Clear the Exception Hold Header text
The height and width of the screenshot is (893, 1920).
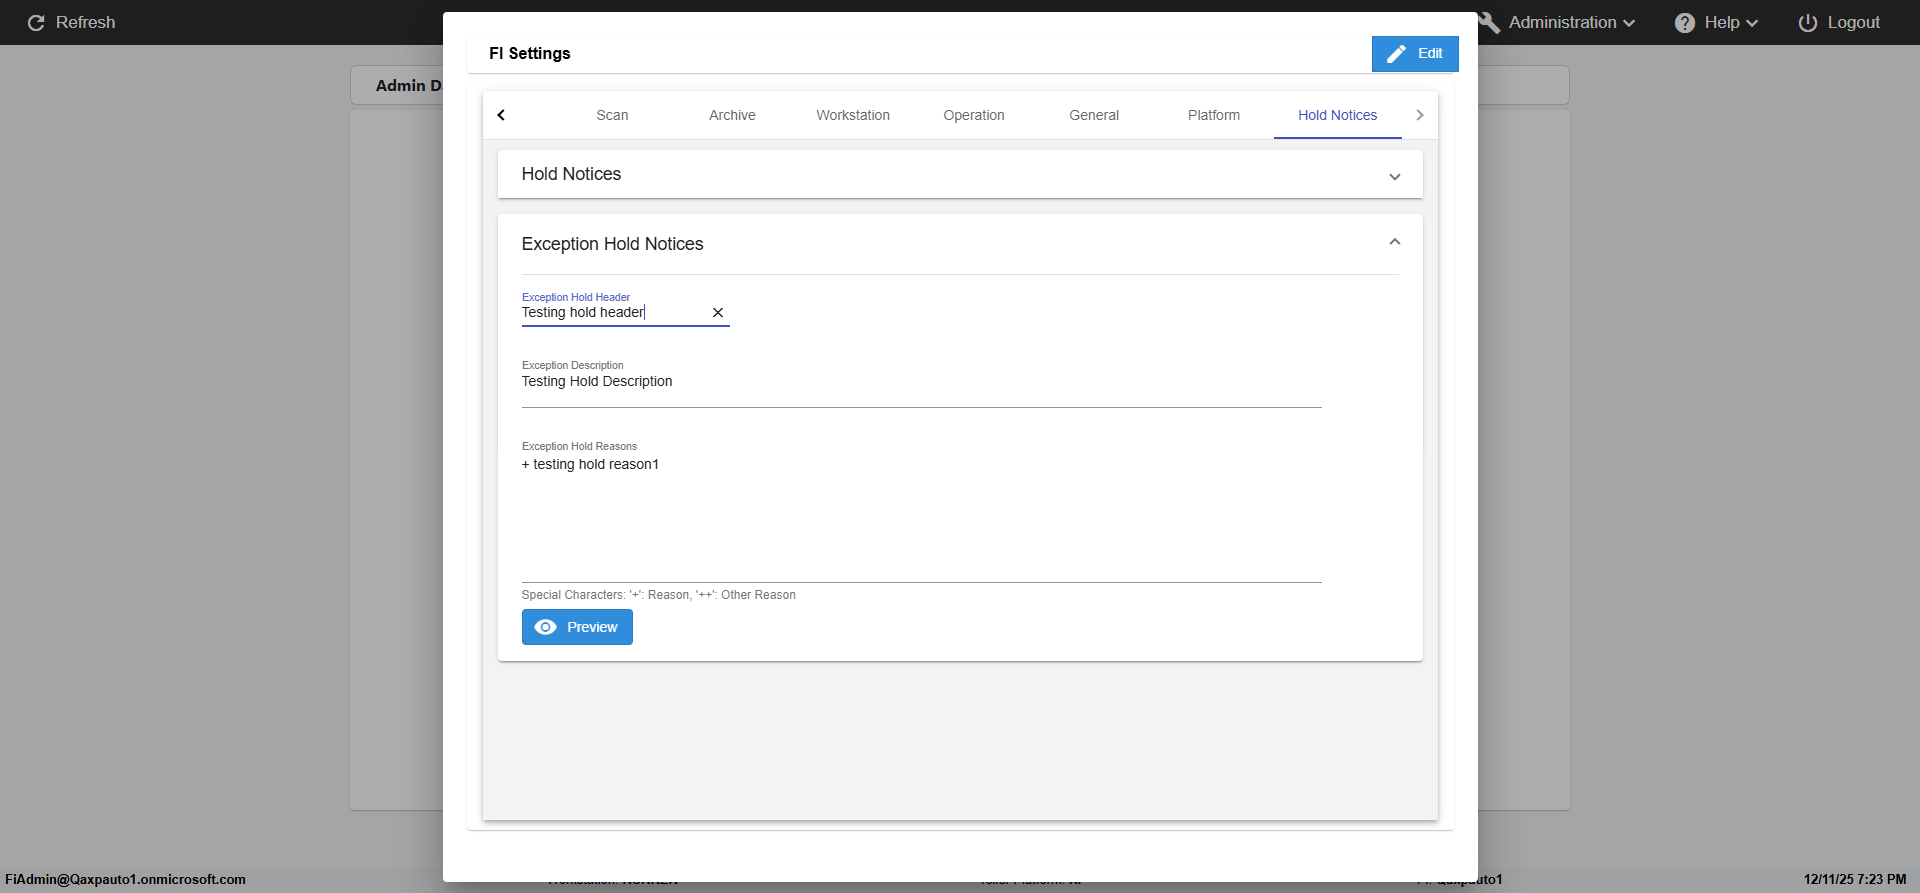click(x=718, y=313)
